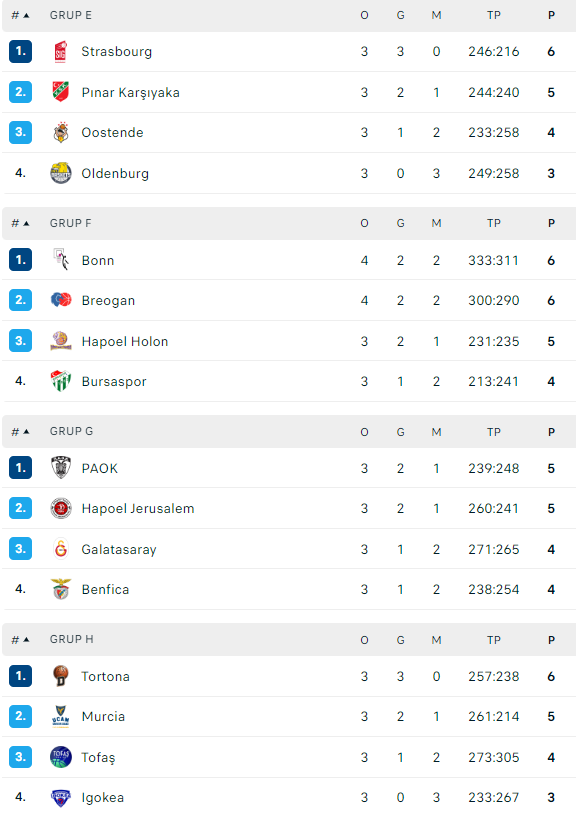The width and height of the screenshot is (576, 816).
Task: Click the Tofaş team logo
Action: click(x=61, y=757)
